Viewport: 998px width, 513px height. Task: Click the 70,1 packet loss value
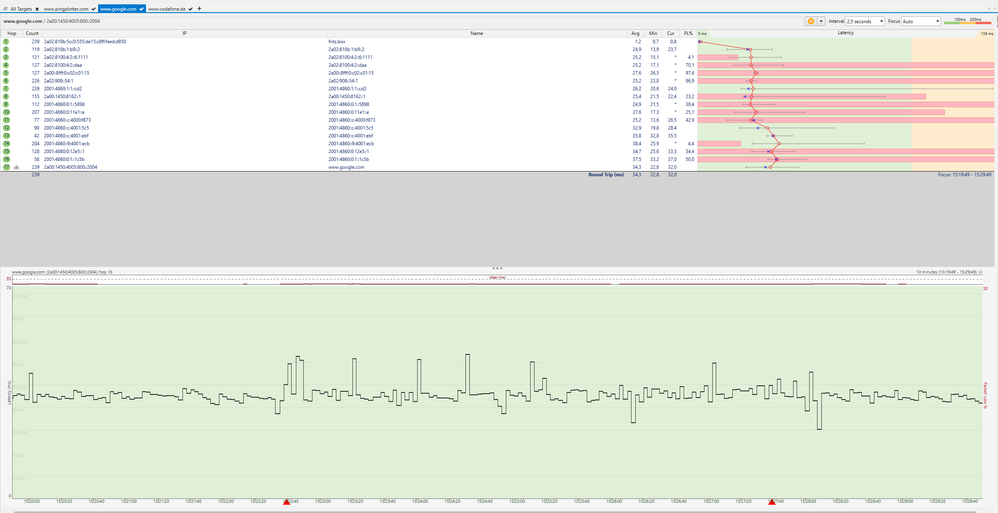(x=689, y=65)
